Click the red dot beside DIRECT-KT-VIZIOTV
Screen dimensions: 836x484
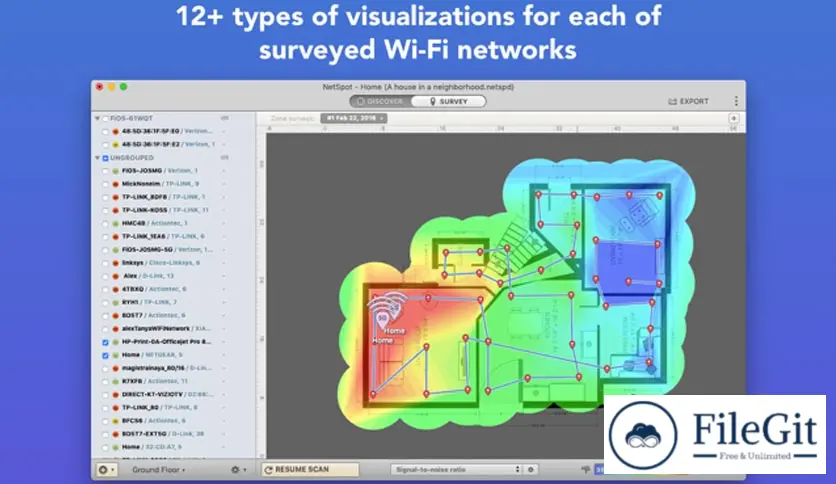pos(115,395)
